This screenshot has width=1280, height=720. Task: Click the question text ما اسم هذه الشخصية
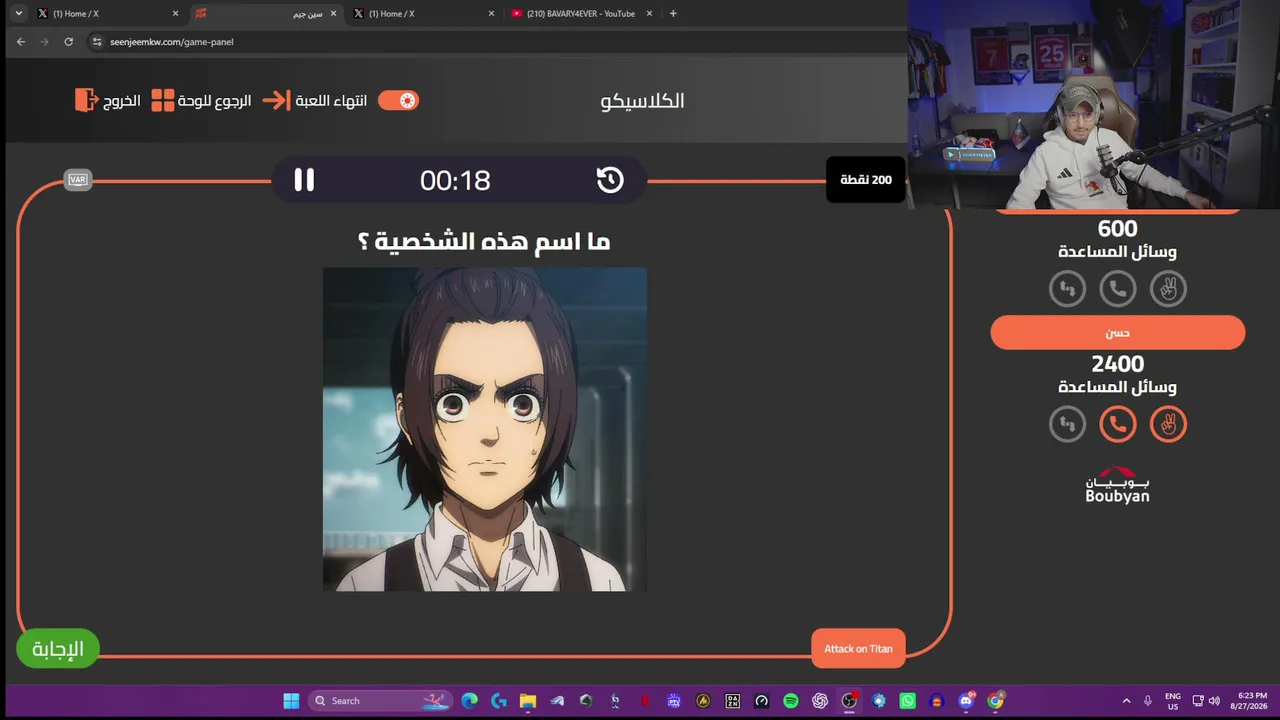pyautogui.click(x=484, y=241)
